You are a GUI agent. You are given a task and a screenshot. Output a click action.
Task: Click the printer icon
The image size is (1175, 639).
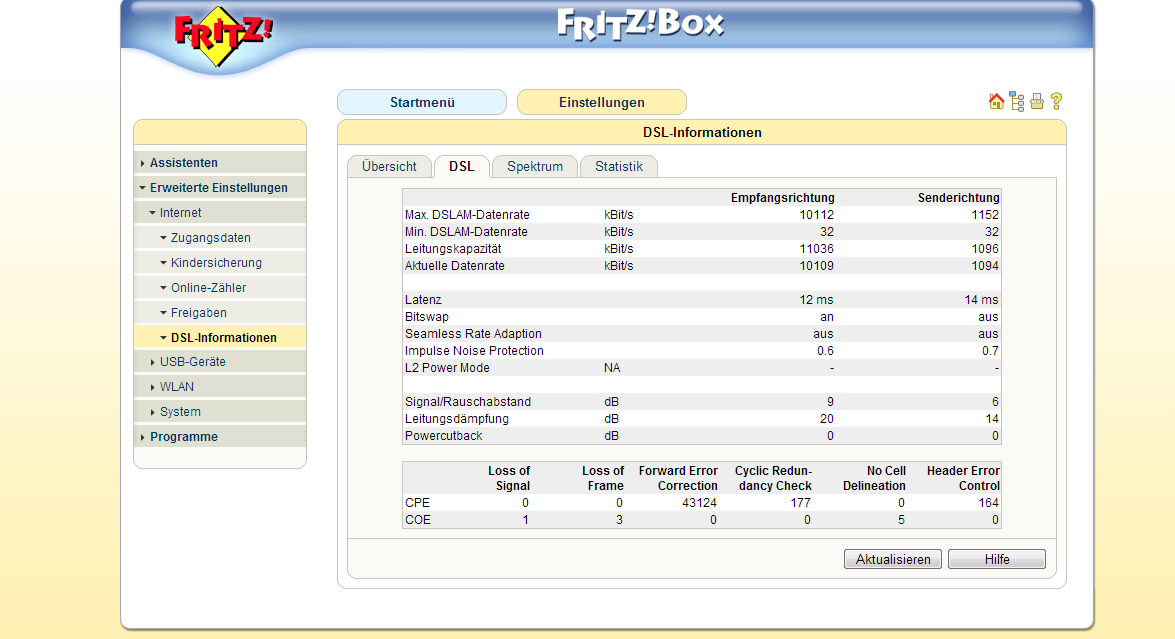point(1037,101)
